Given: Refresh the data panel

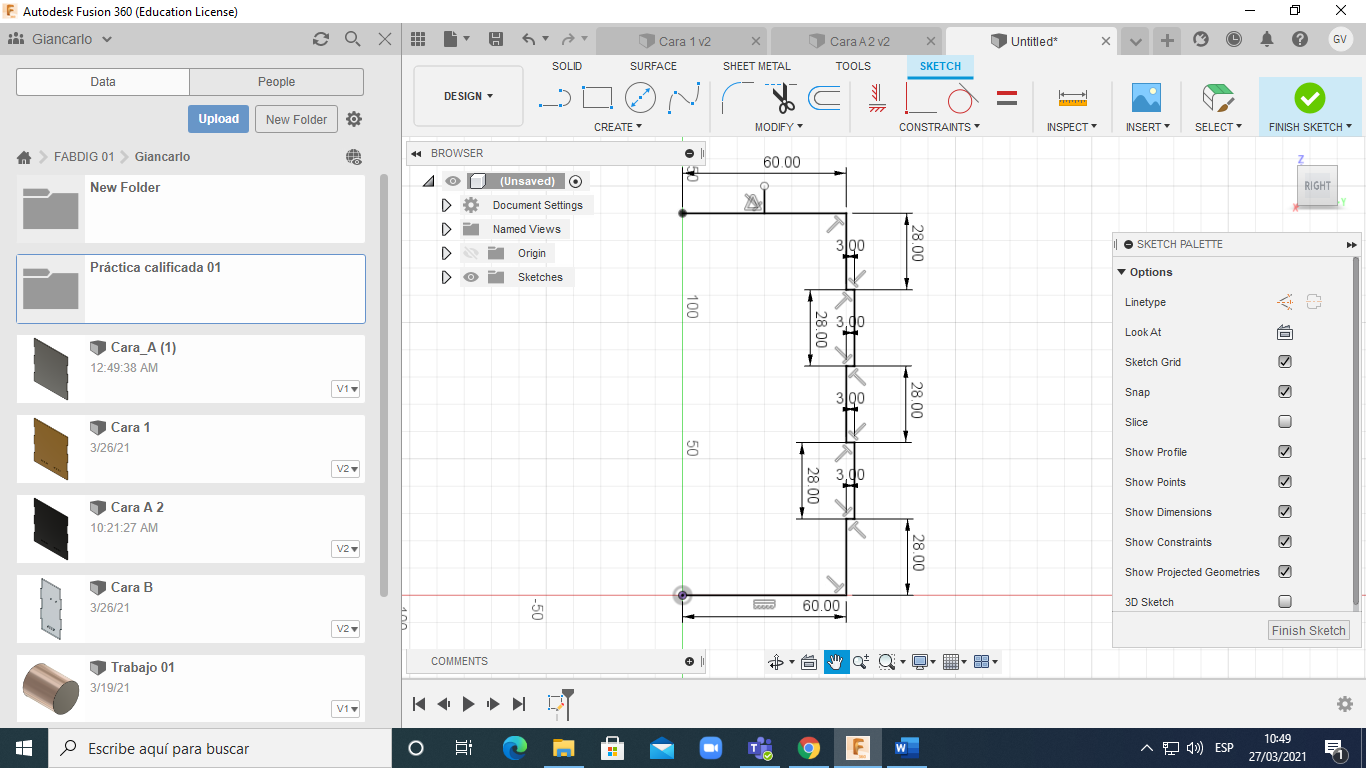Looking at the screenshot, I should click(321, 39).
